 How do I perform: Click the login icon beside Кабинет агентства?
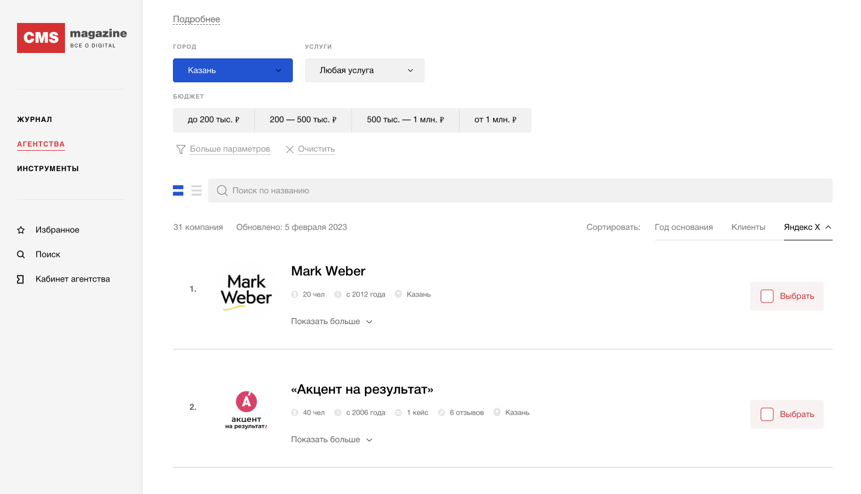pyautogui.click(x=21, y=279)
